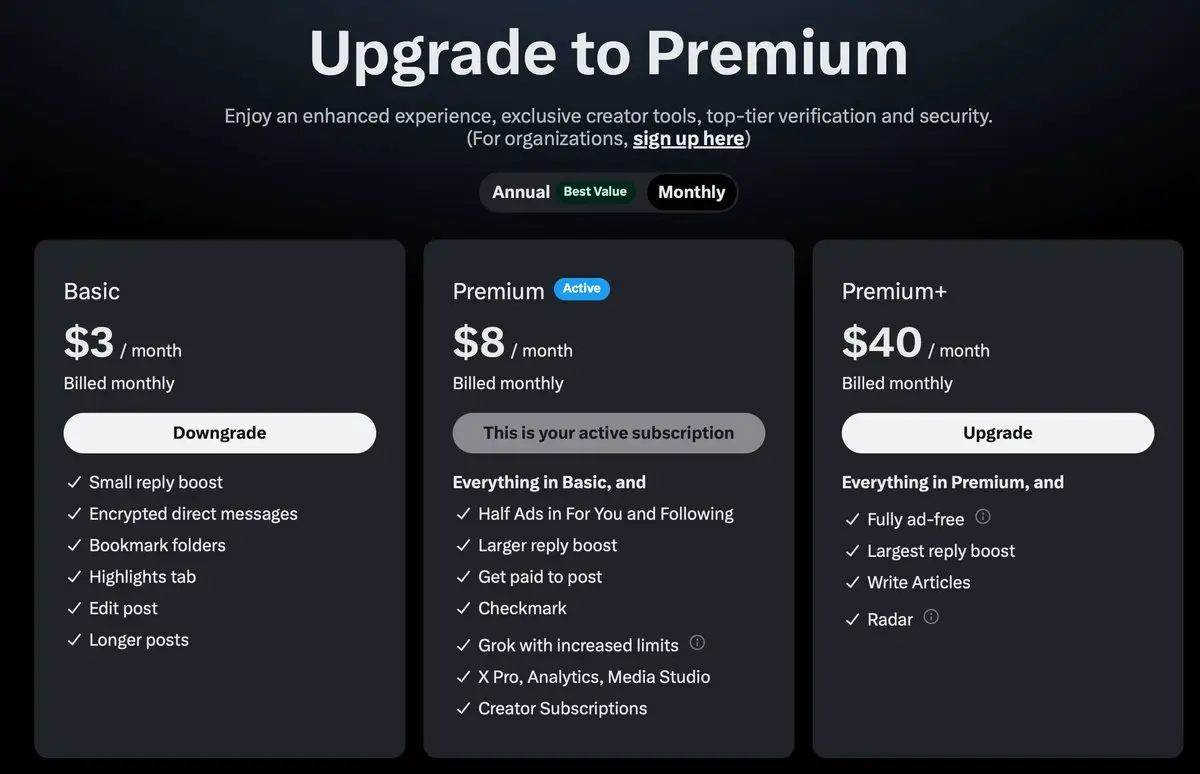Click the checkmark beside Small reply boost

tap(74, 482)
